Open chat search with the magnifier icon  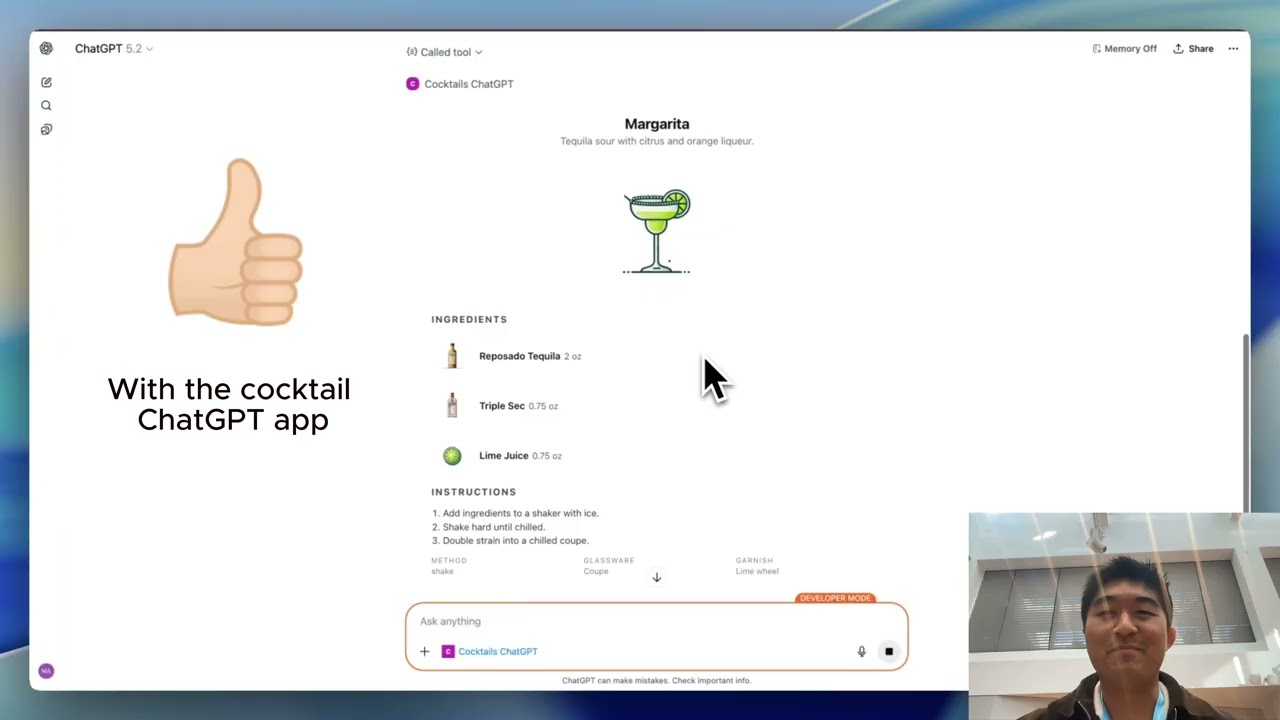point(46,105)
